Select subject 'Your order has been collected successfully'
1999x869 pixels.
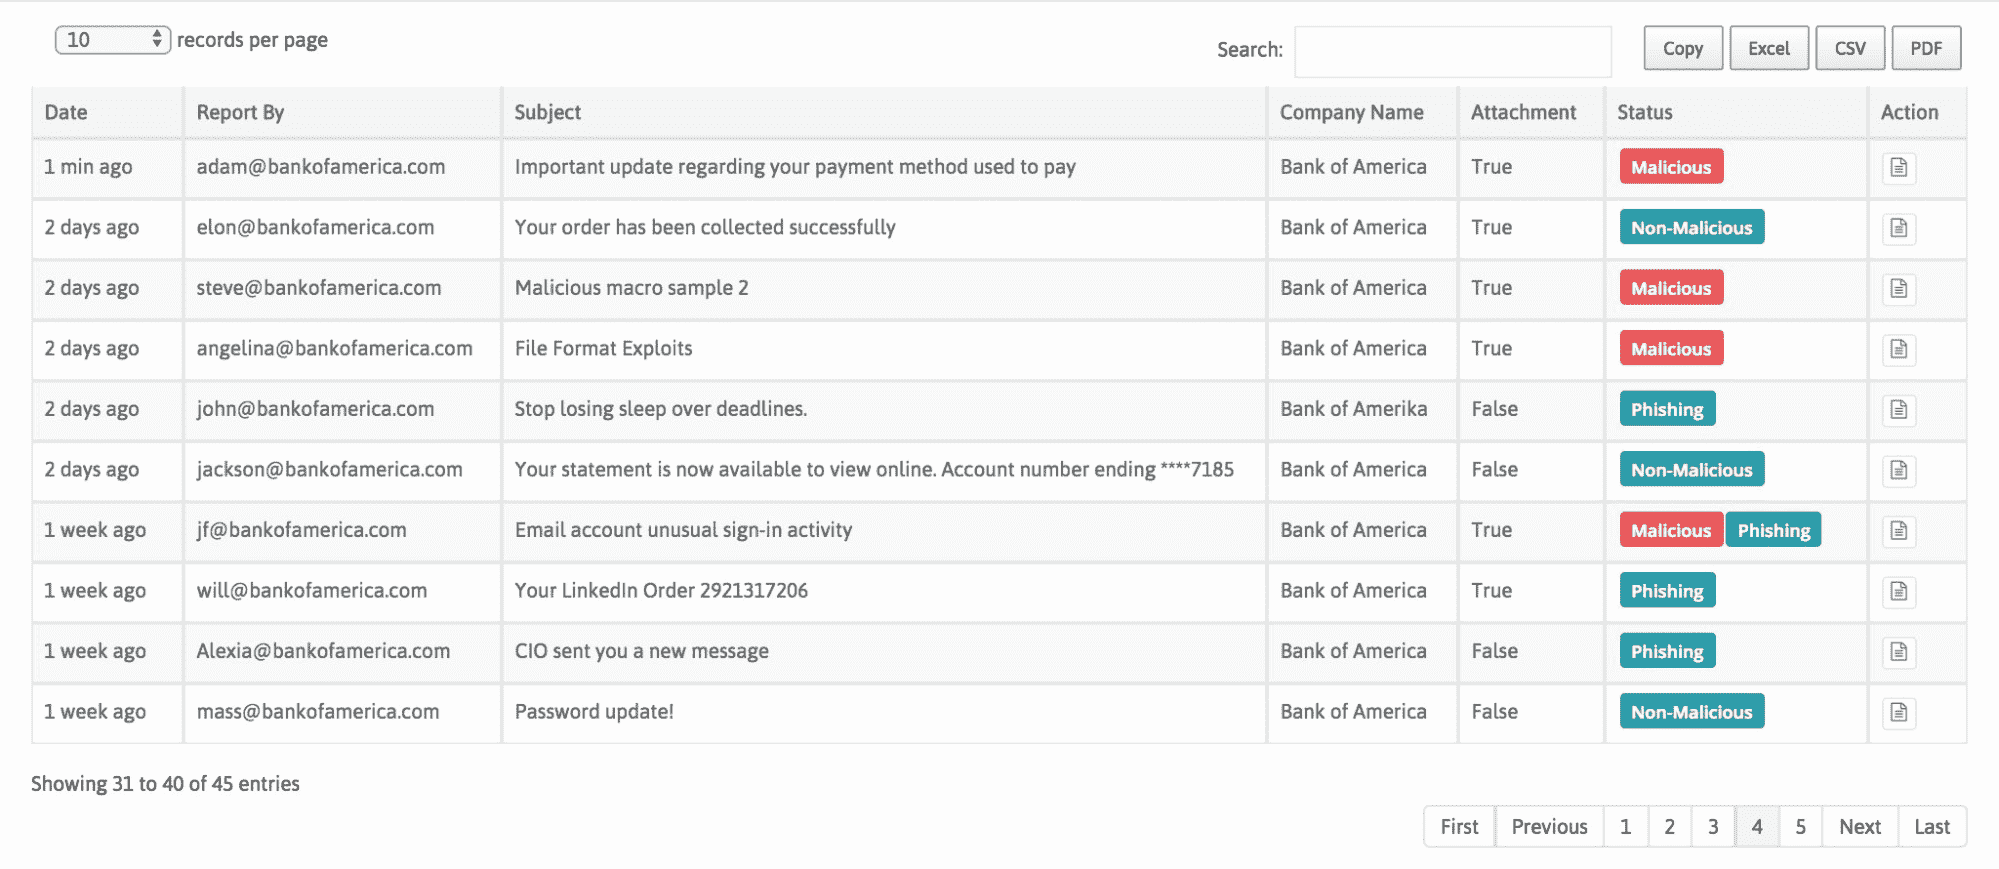click(705, 227)
